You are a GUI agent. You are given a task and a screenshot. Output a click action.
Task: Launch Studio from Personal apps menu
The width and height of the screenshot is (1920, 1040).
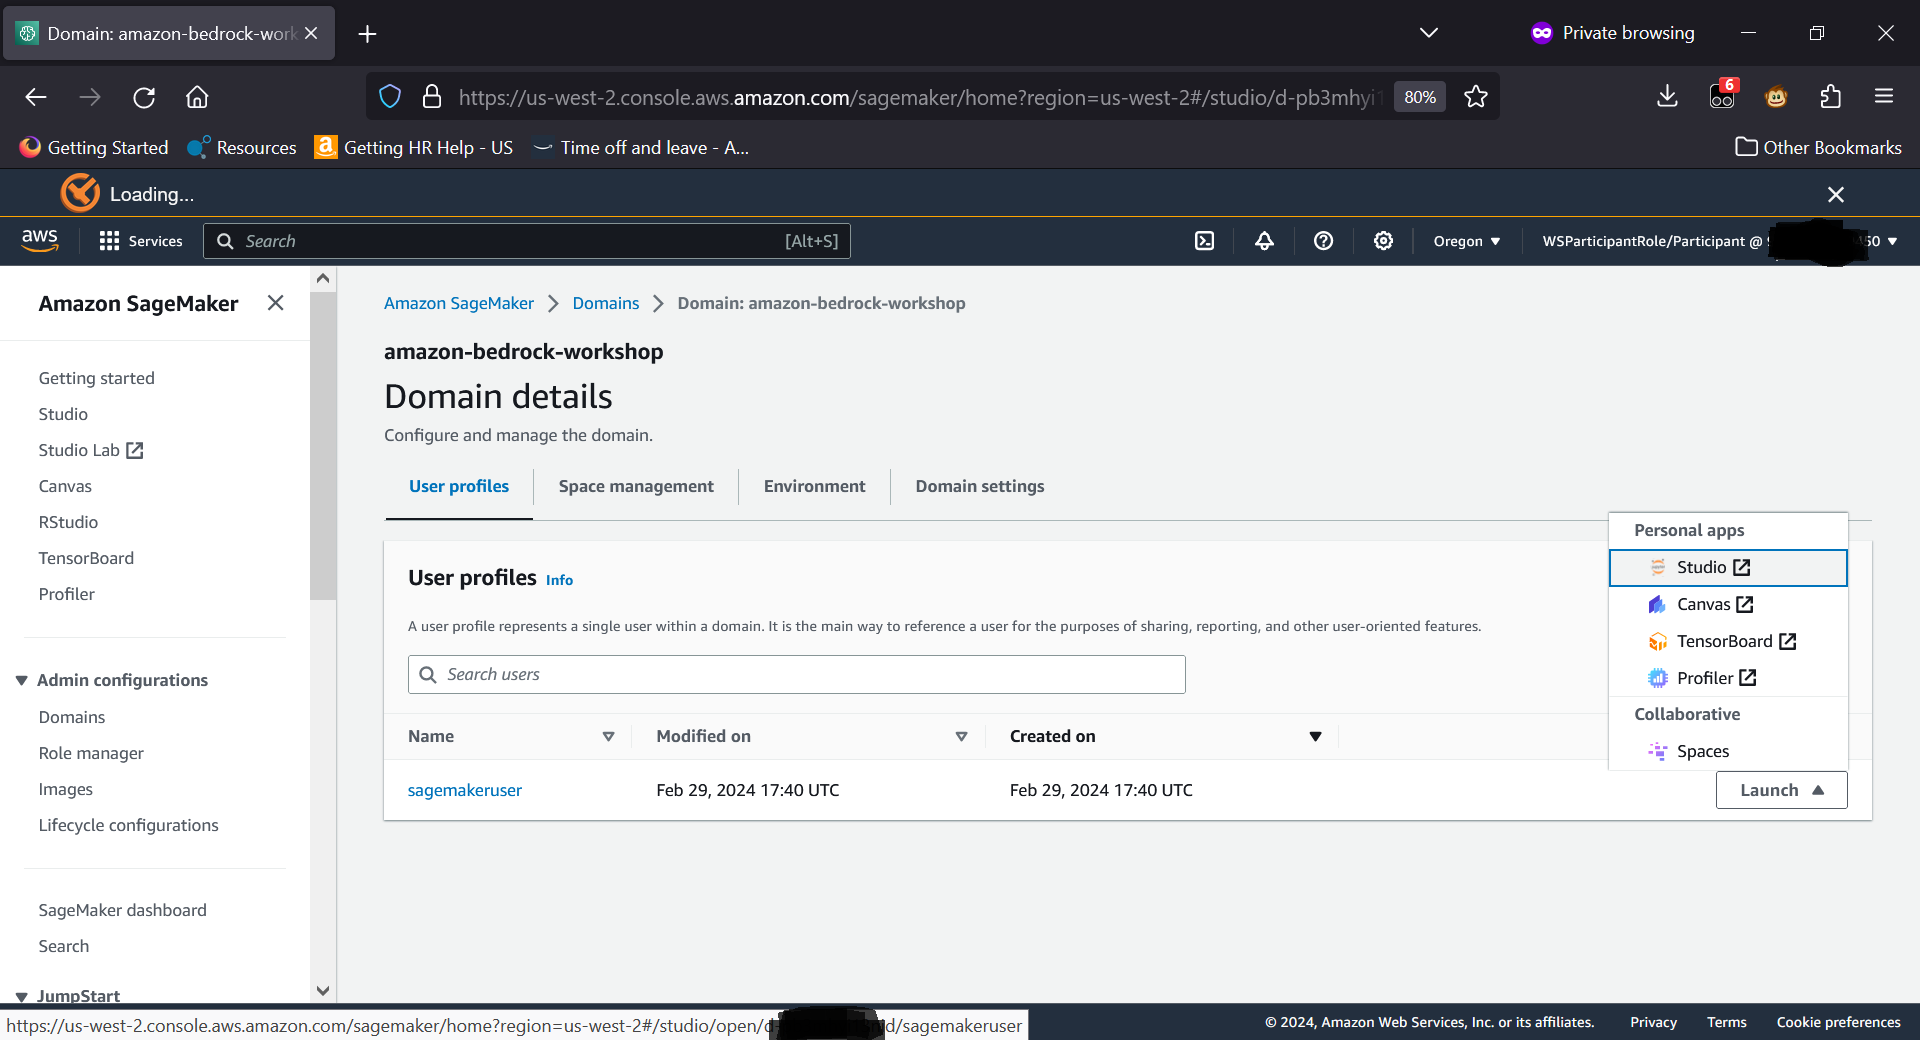(1727, 567)
